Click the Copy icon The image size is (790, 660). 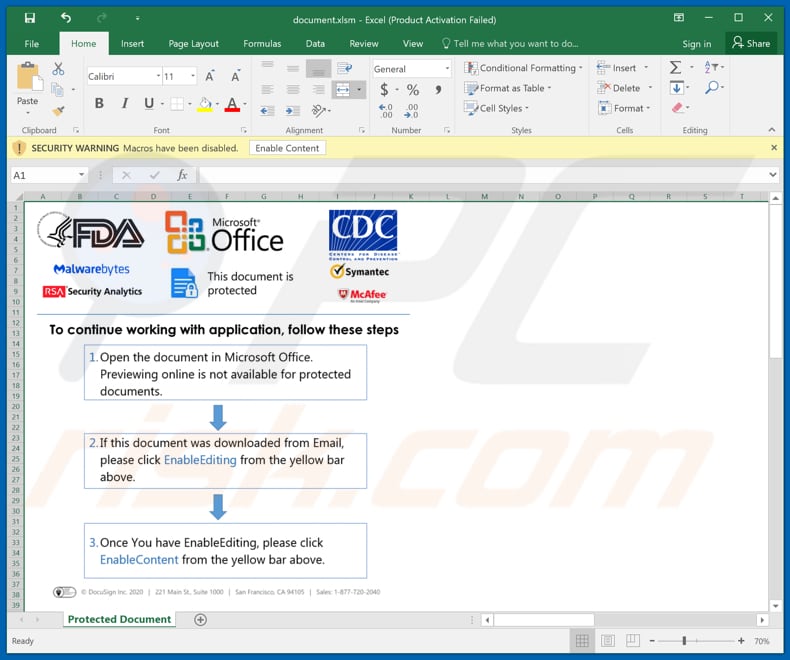pyautogui.click(x=57, y=90)
